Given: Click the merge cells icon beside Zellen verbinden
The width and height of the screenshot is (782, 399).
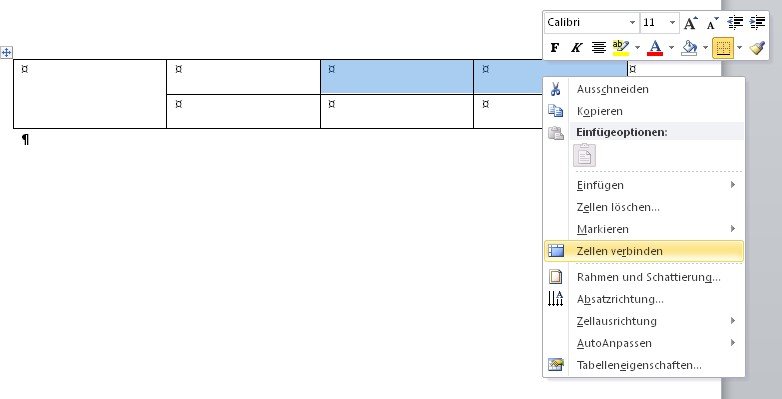Looking at the screenshot, I should (556, 251).
